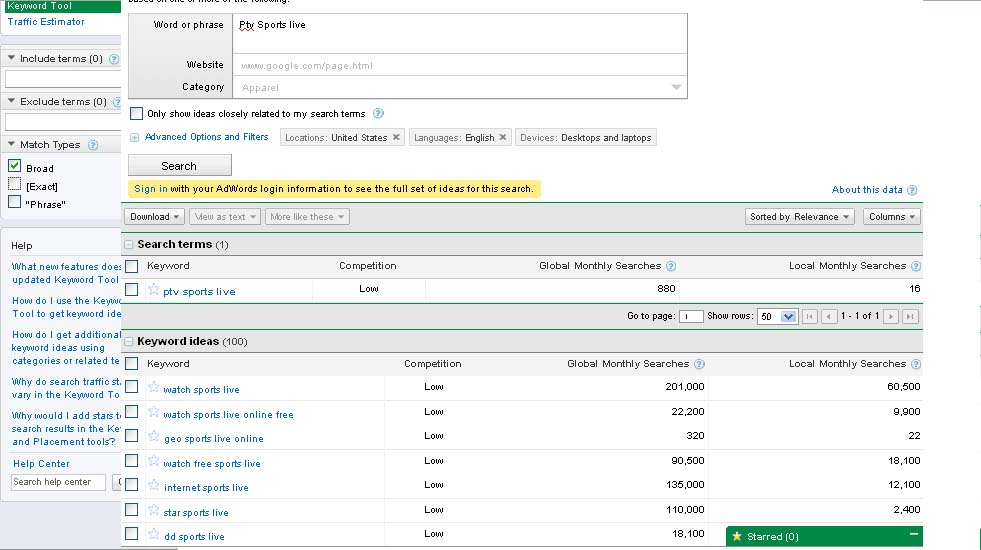This screenshot has width=981, height=550.
Task: Star the 'geo sports live online' keyword
Action: pyautogui.click(x=153, y=437)
